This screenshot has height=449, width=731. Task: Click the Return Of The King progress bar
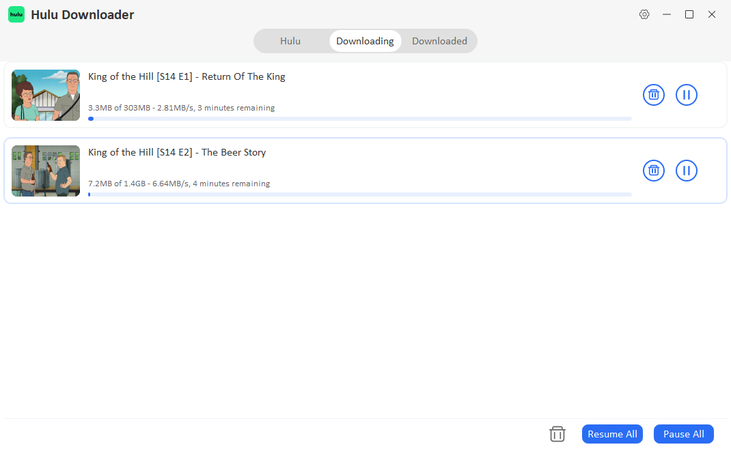point(360,119)
